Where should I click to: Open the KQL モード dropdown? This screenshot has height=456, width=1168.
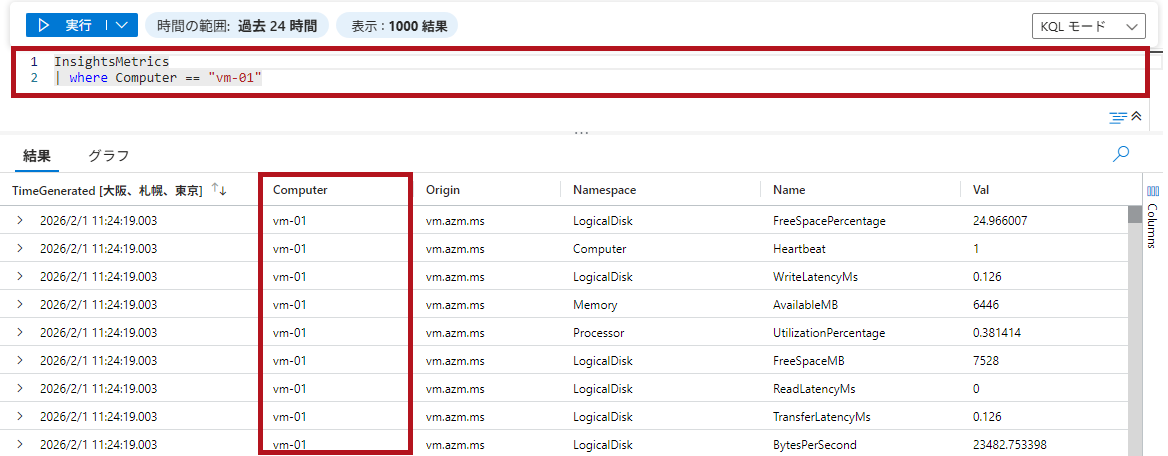click(x=1088, y=27)
